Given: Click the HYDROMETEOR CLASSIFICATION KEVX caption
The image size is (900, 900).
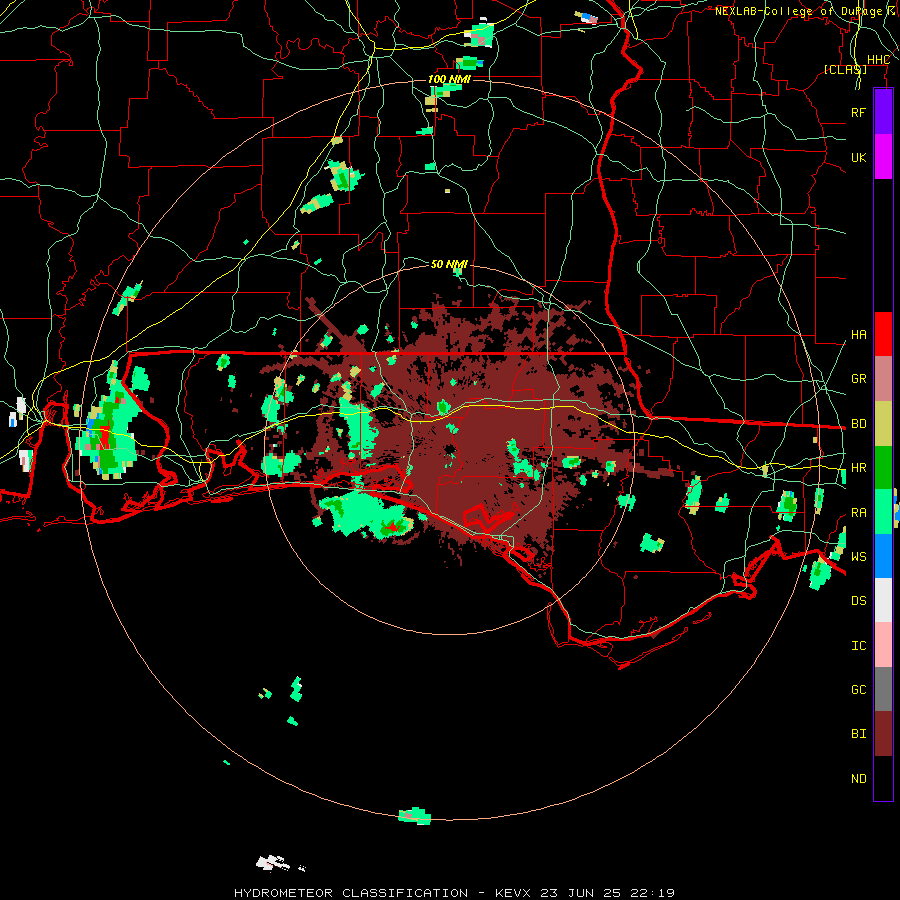Looking at the screenshot, I should pos(455,893).
